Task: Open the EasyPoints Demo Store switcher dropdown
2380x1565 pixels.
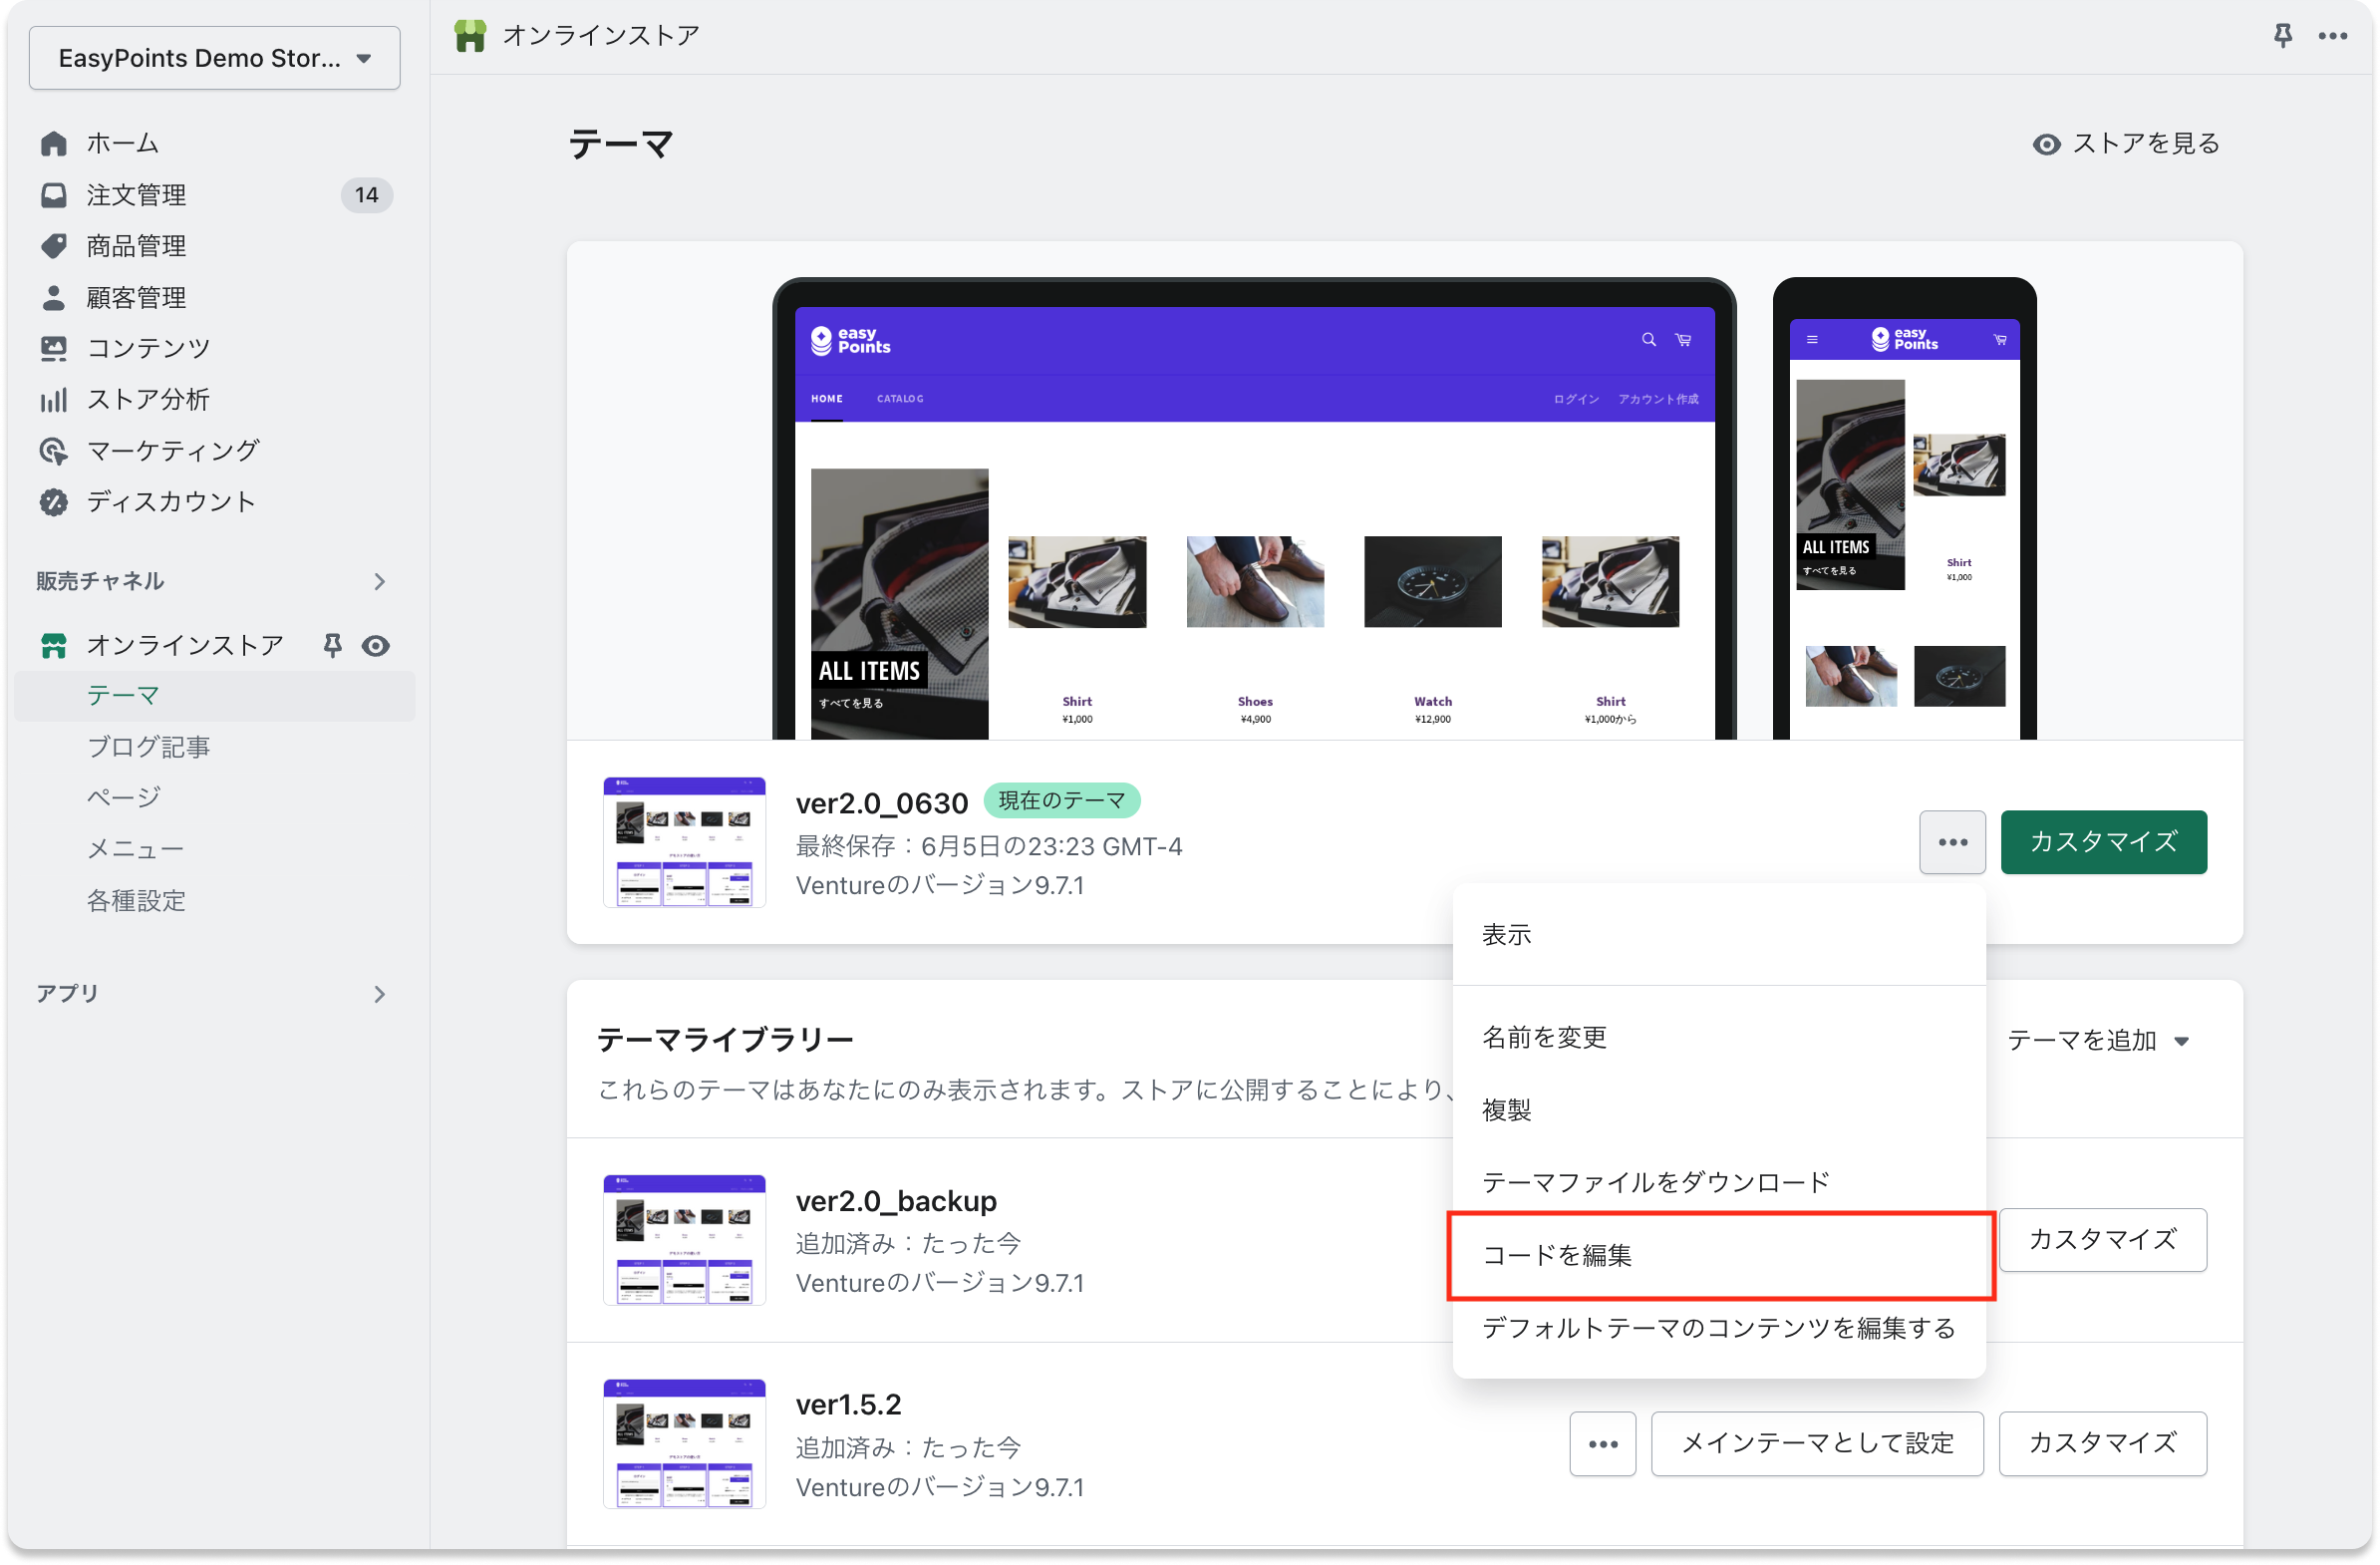Action: (x=214, y=58)
